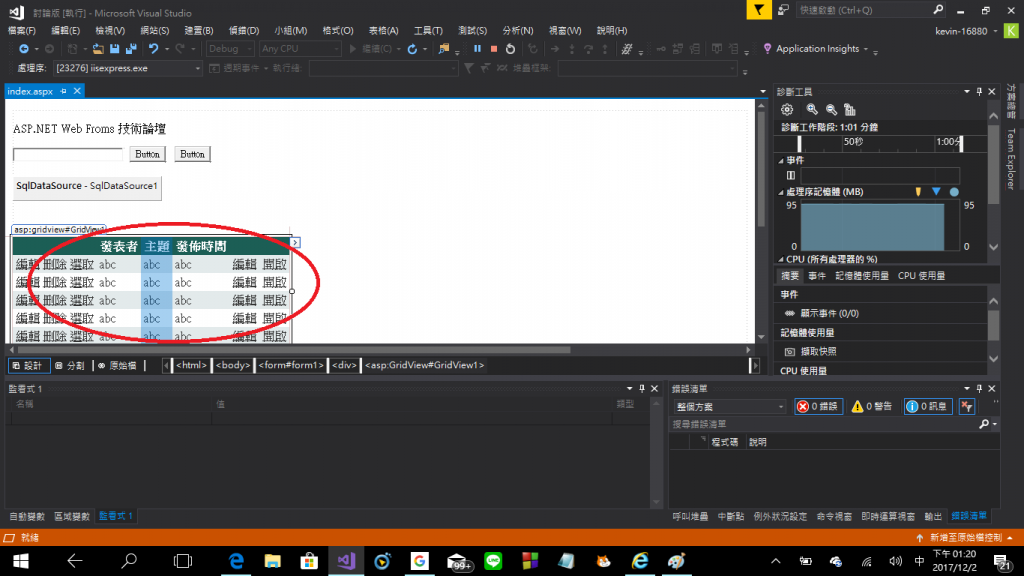Viewport: 1024px width, 576px height.
Task: Select the CPU 使用量 tab
Action: tap(921, 276)
